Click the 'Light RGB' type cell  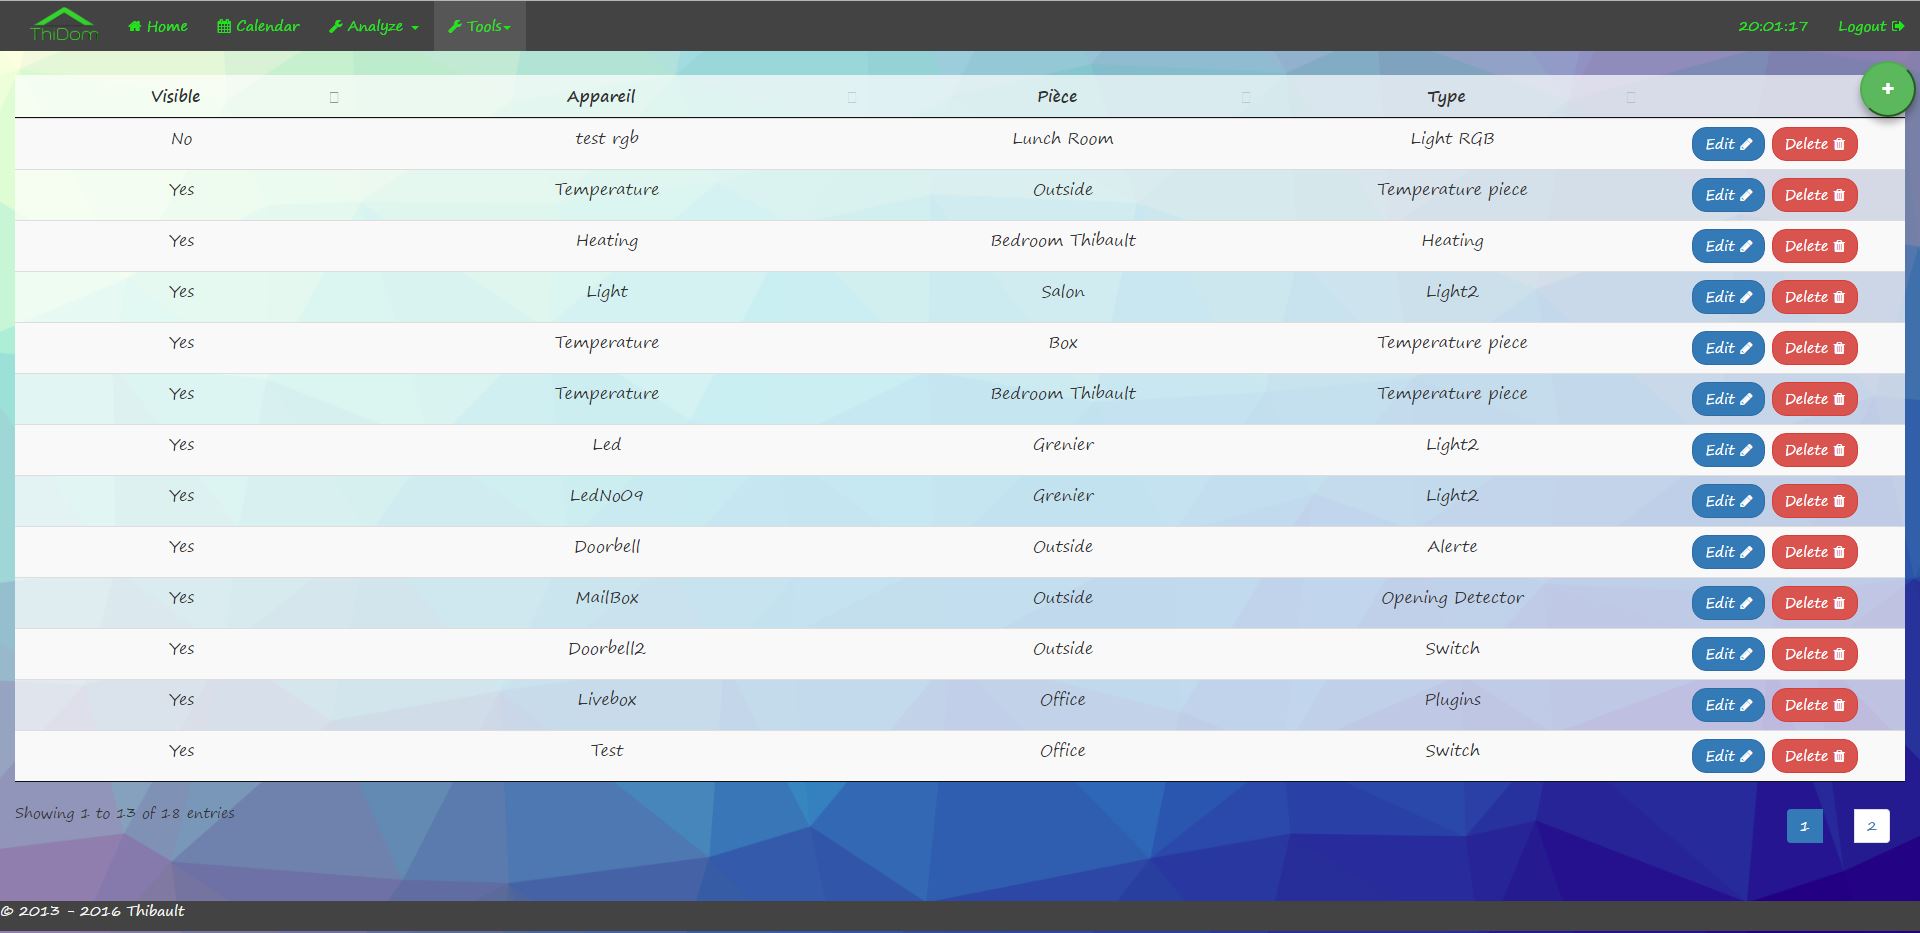(1452, 139)
